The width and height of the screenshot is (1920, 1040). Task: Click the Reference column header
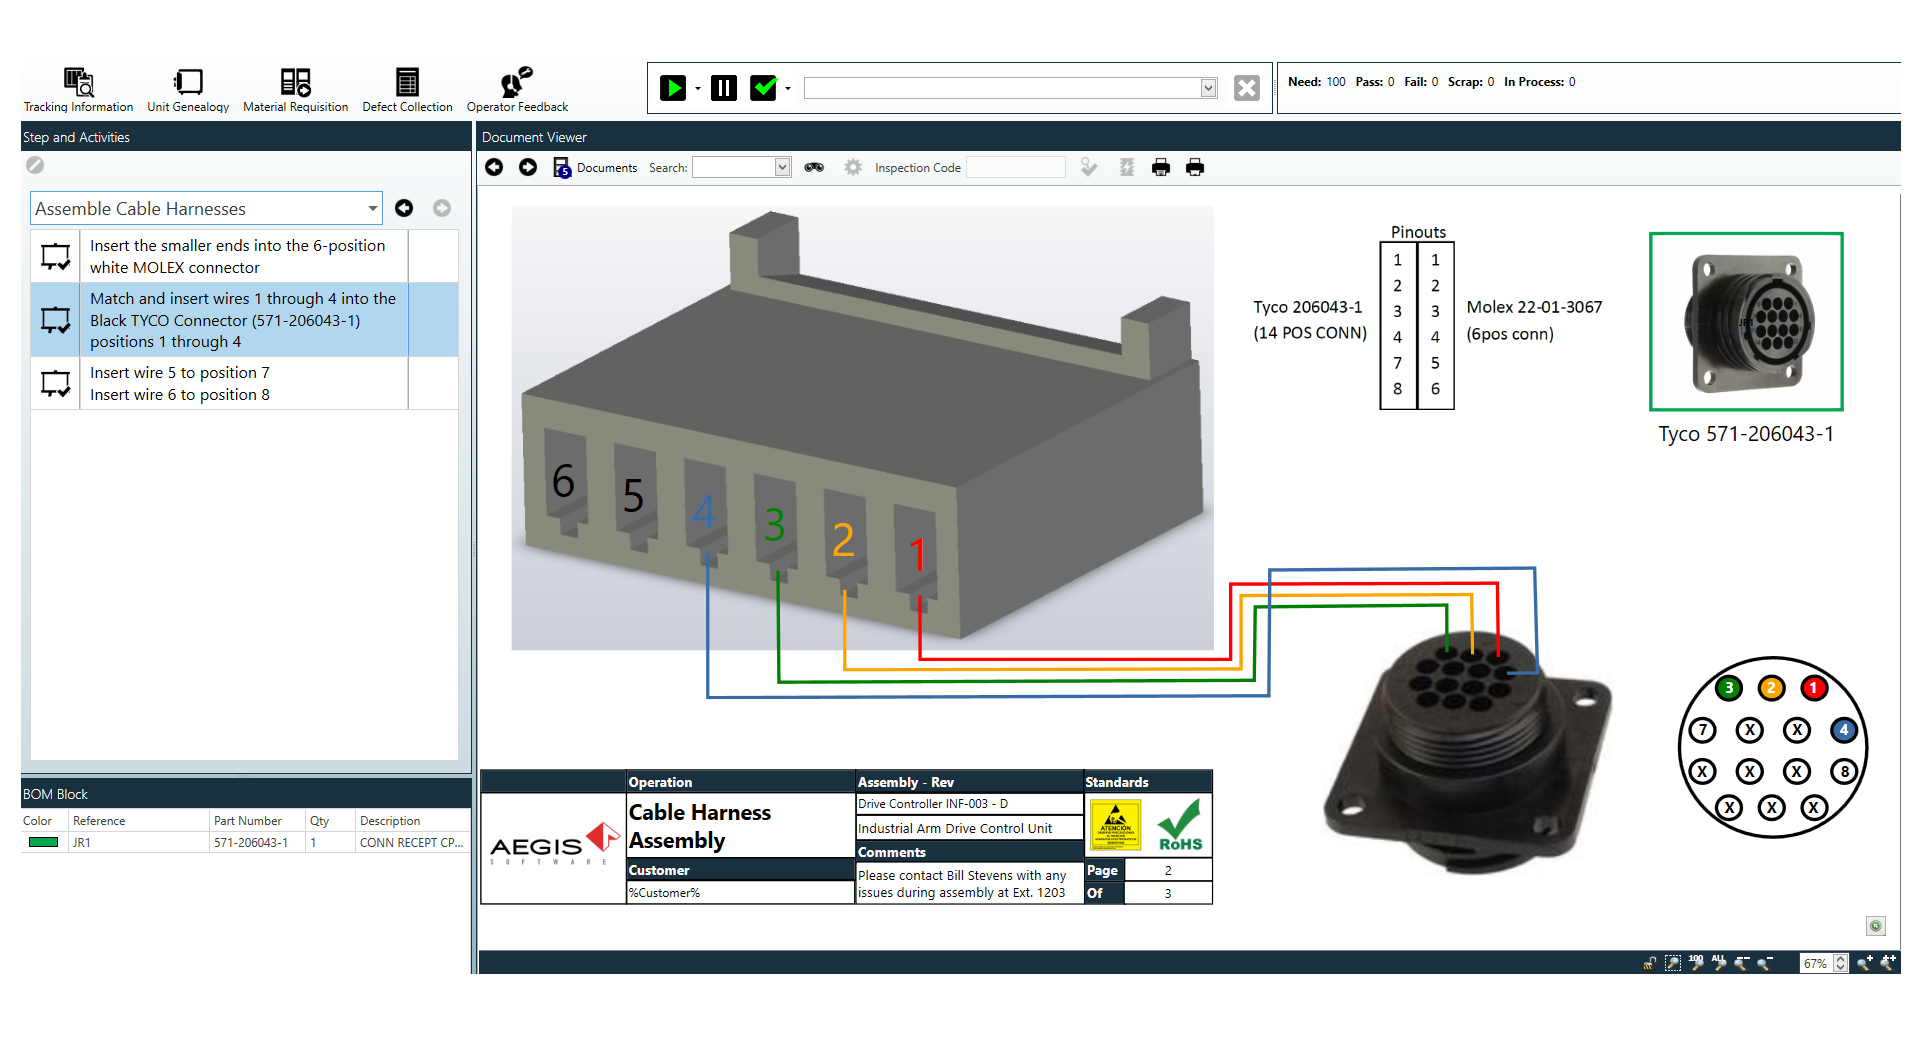point(139,821)
